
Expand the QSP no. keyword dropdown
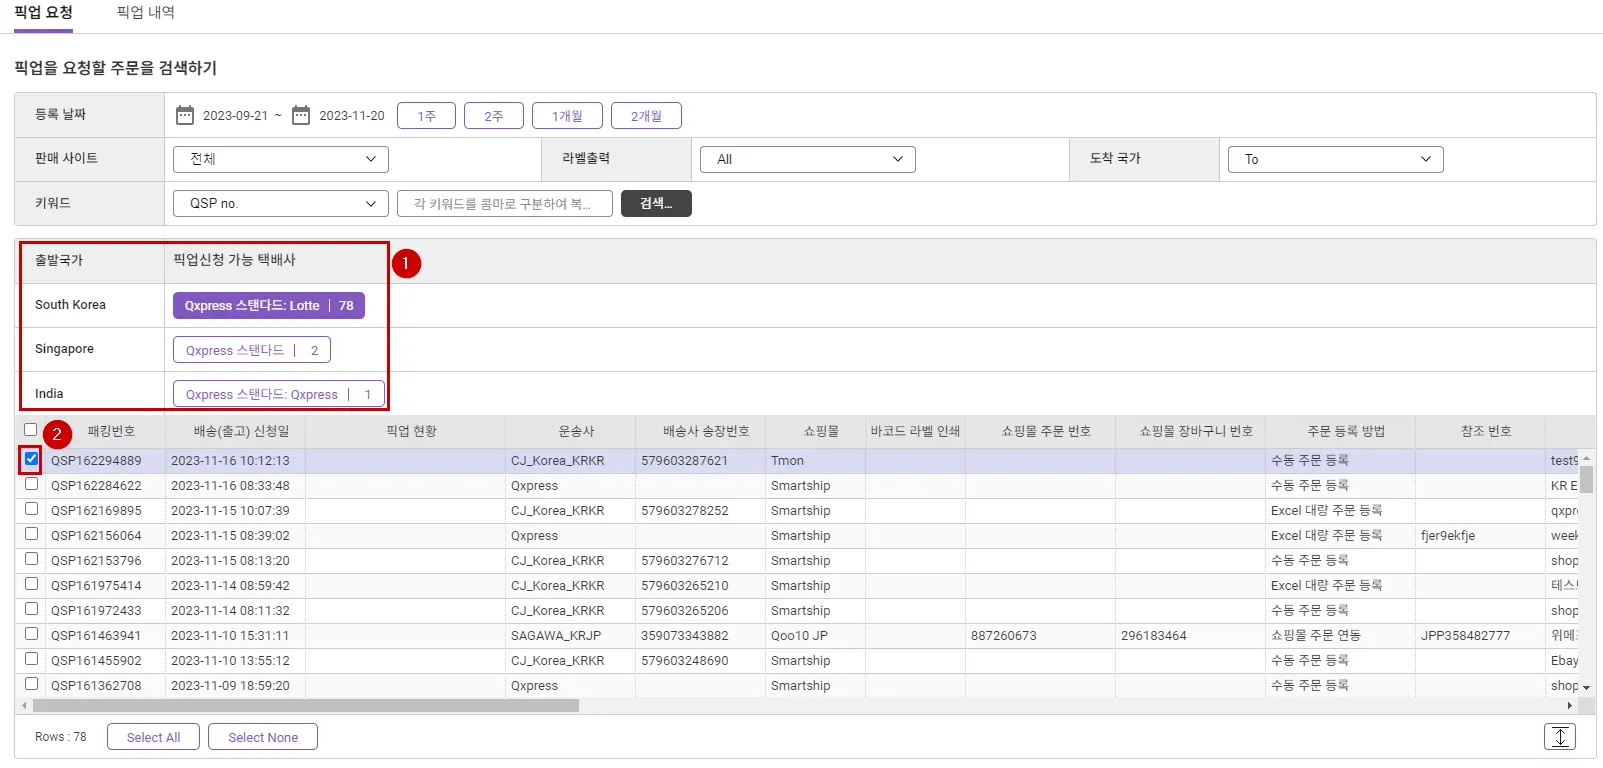[281, 203]
